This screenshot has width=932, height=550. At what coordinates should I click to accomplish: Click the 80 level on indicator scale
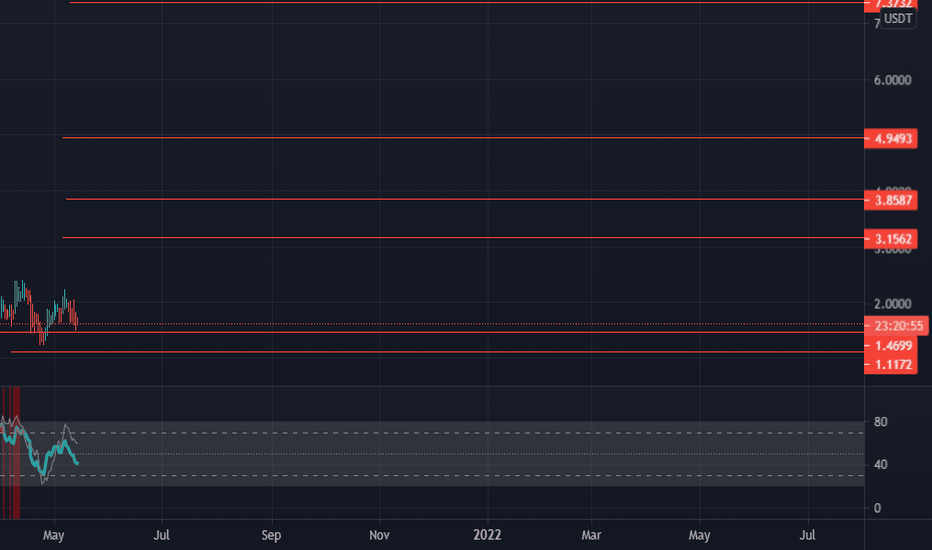880,422
